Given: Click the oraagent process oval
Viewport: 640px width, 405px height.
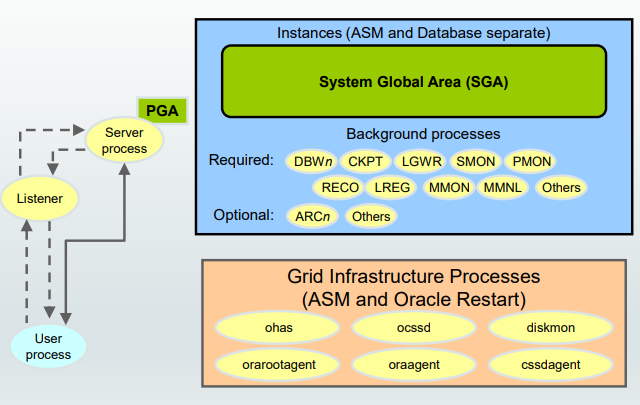Looking at the screenshot, I should [x=413, y=365].
